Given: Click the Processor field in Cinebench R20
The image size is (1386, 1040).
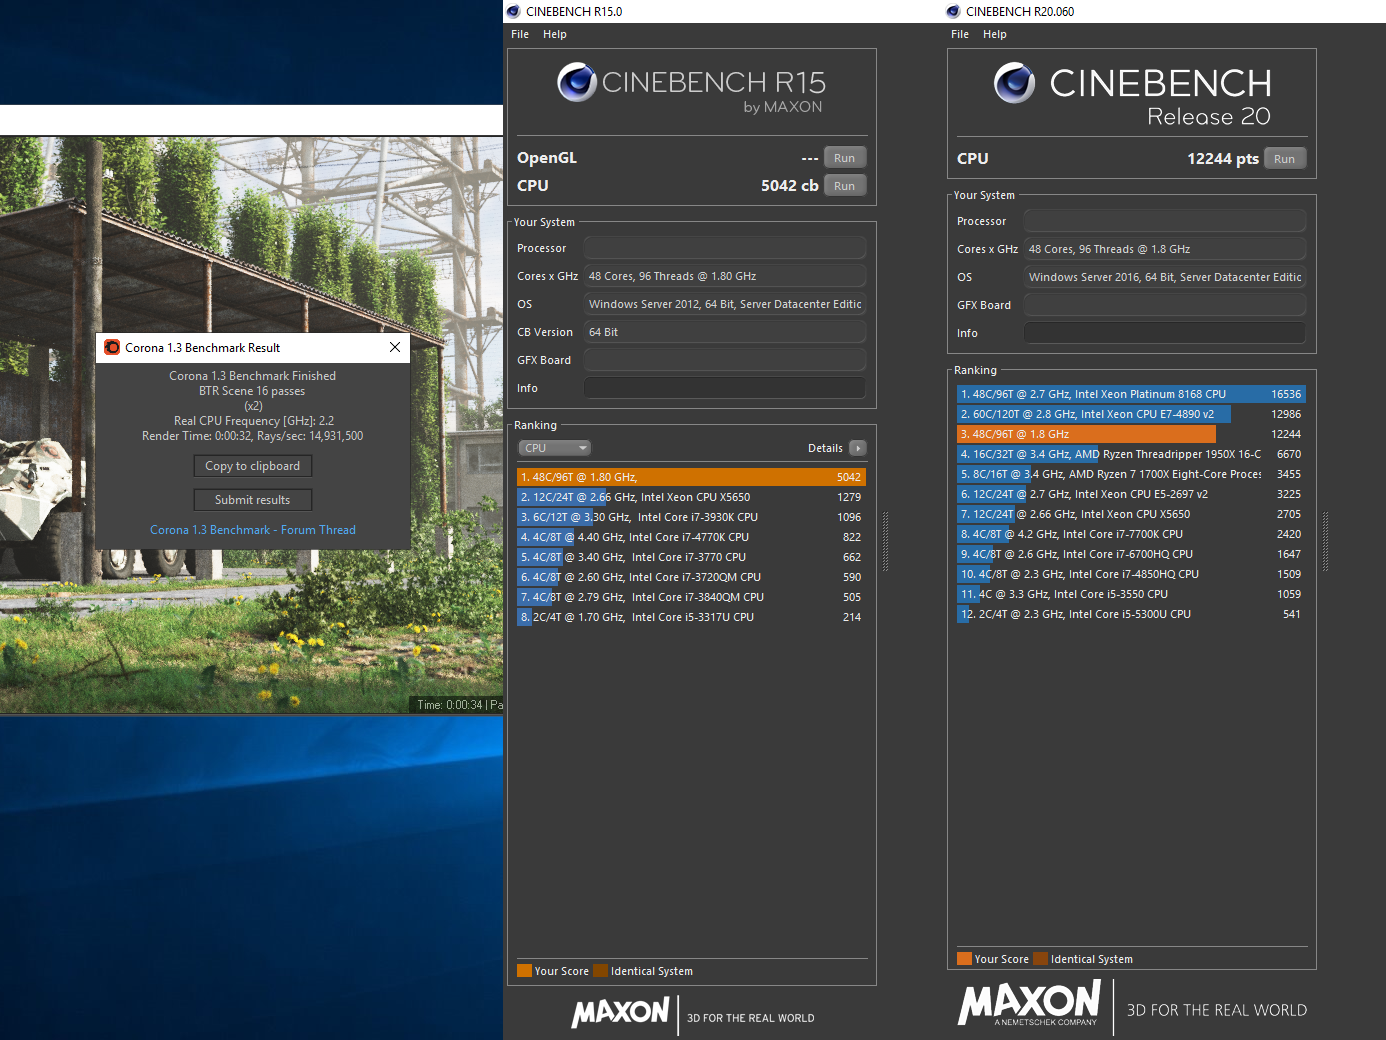Looking at the screenshot, I should tap(1165, 221).
